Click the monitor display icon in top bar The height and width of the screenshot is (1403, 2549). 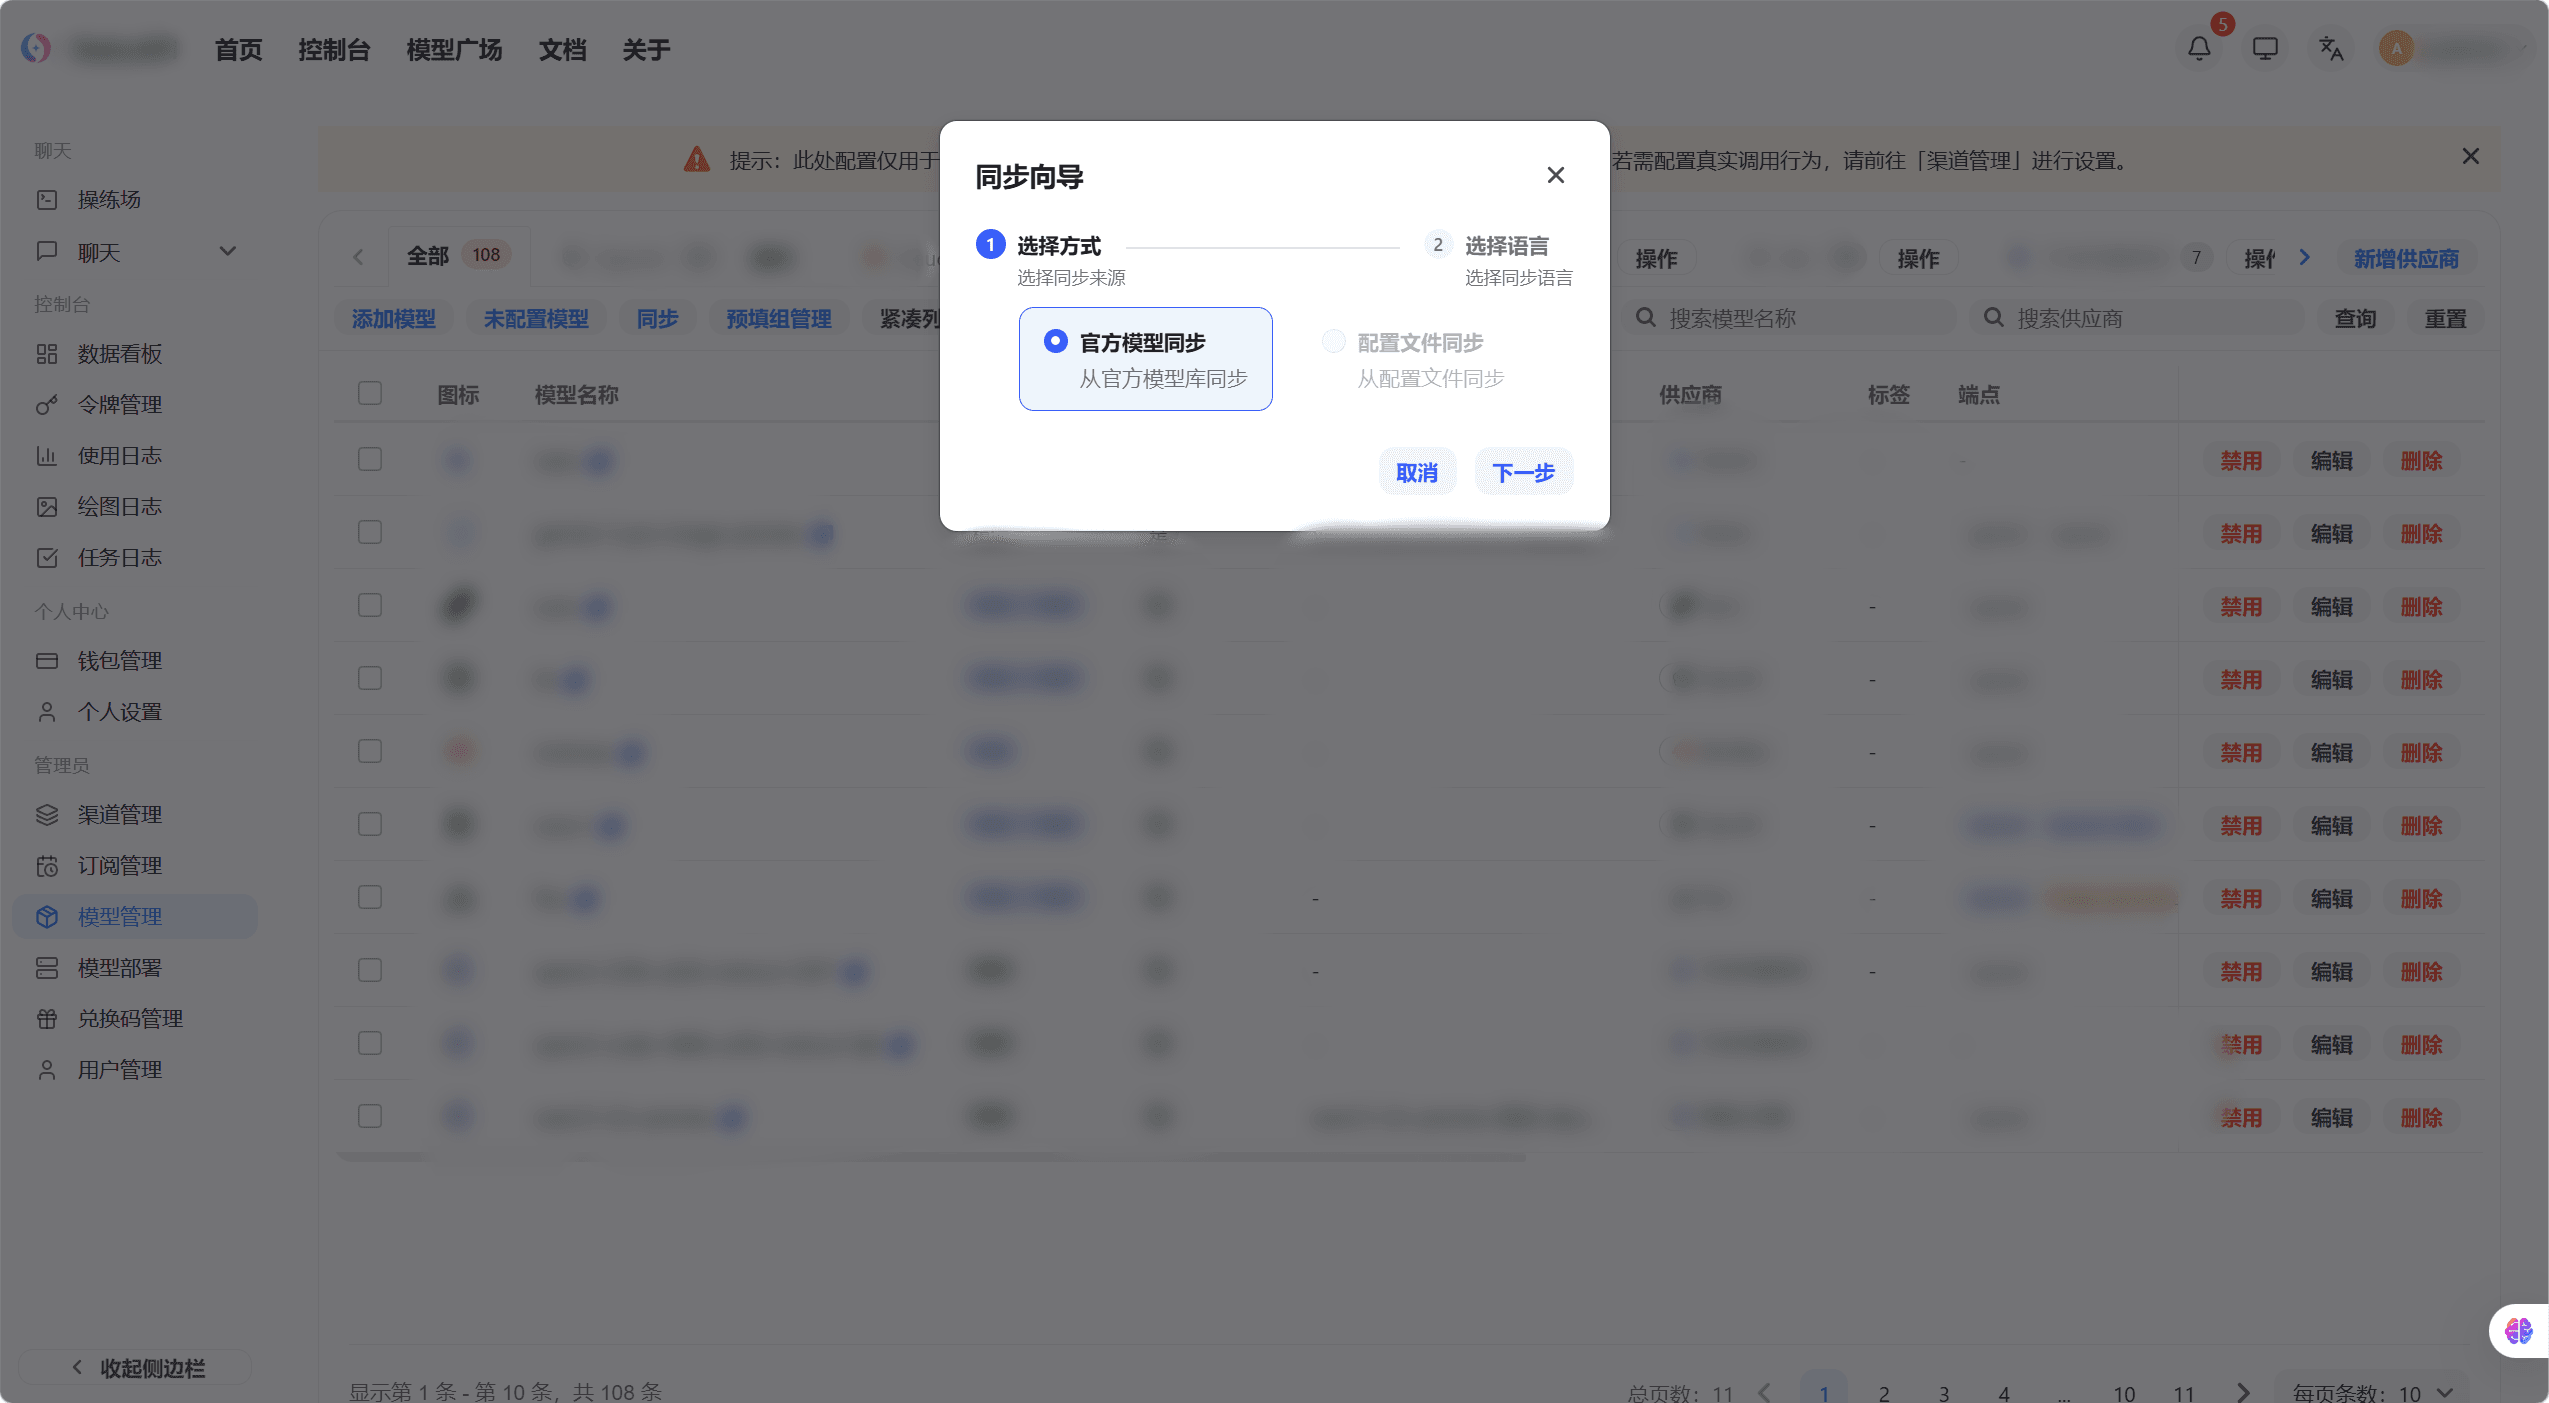[x=2263, y=48]
